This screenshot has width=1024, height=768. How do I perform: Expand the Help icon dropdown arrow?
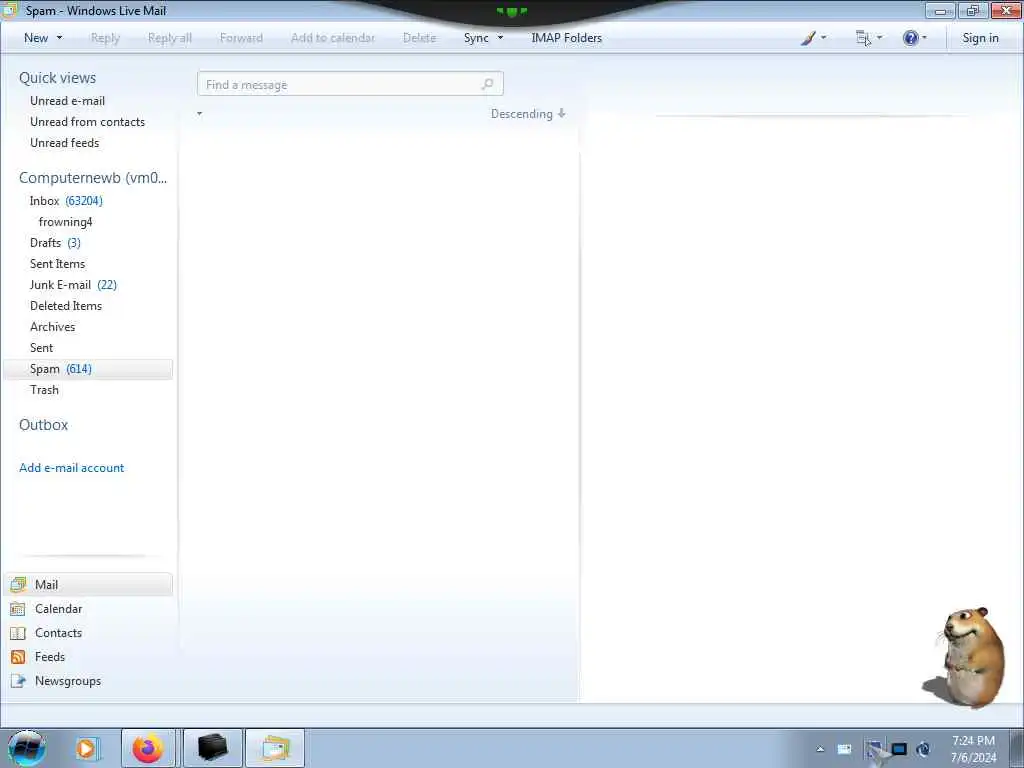point(924,38)
